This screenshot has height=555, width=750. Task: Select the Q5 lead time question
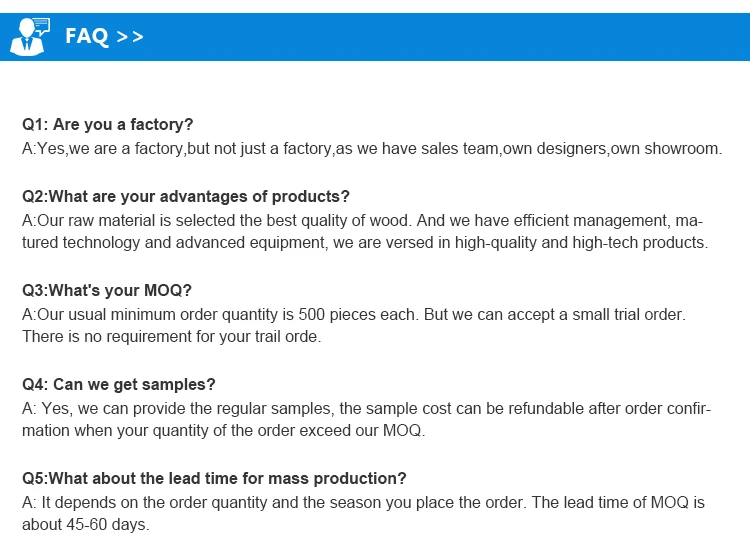click(x=214, y=478)
